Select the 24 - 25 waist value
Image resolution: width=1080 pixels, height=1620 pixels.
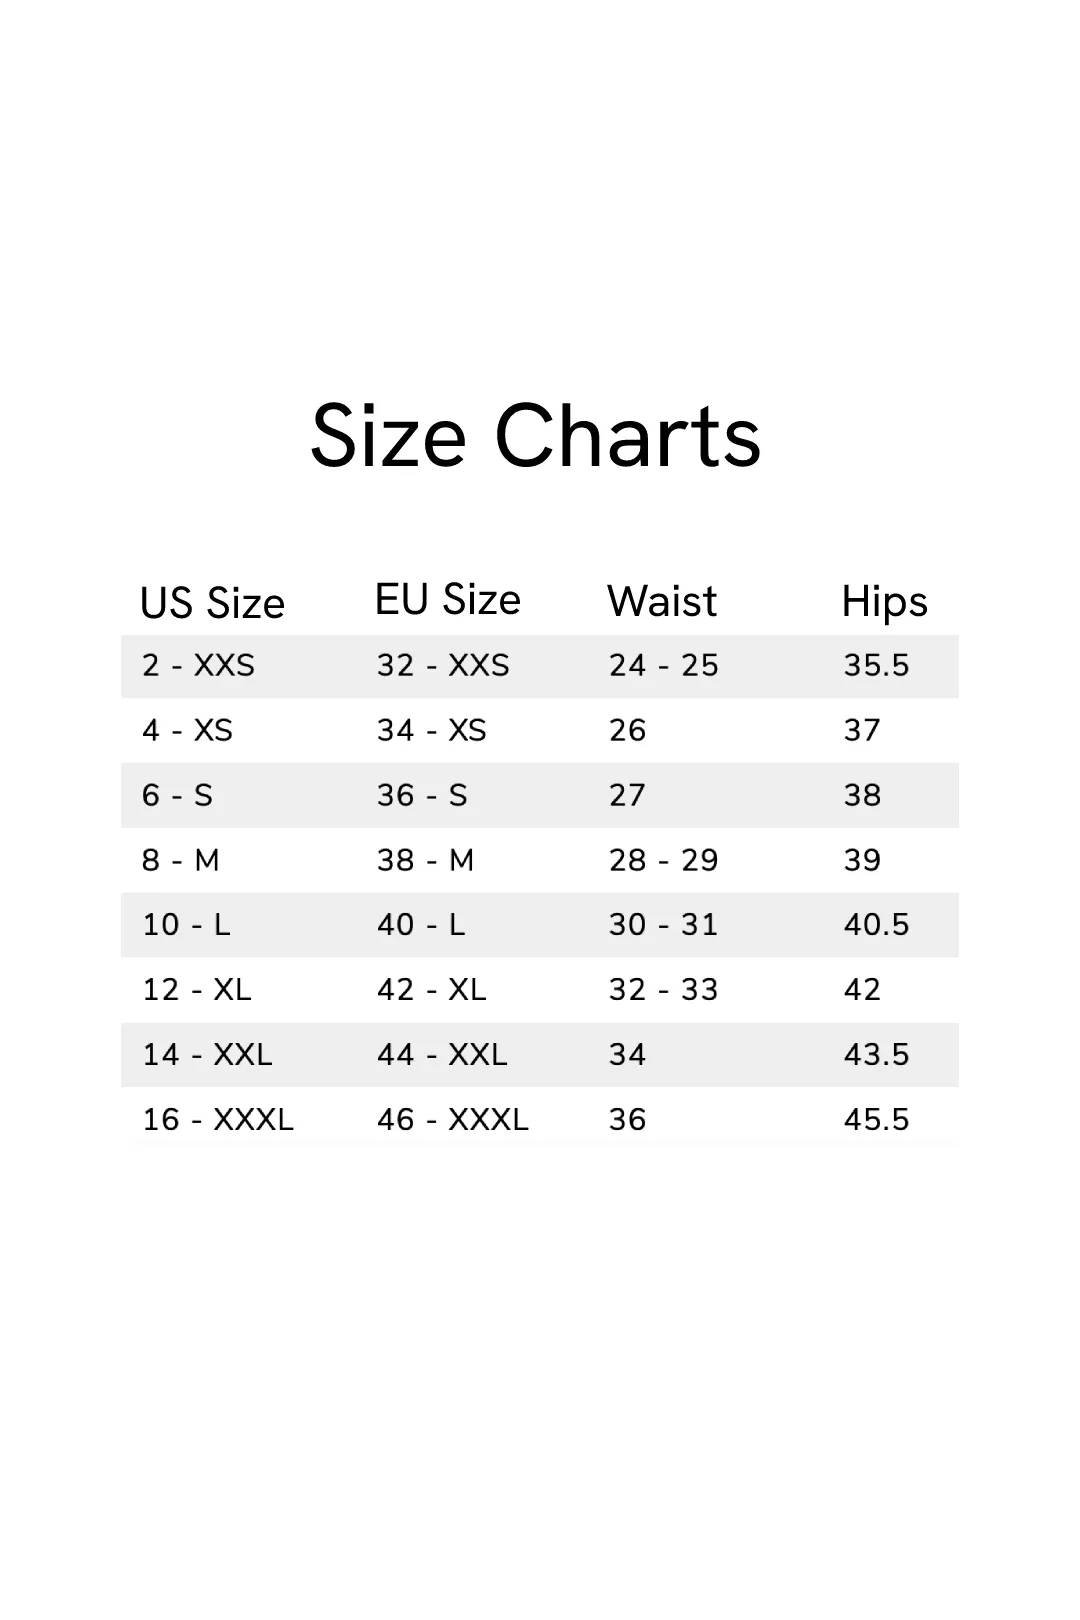pos(663,665)
